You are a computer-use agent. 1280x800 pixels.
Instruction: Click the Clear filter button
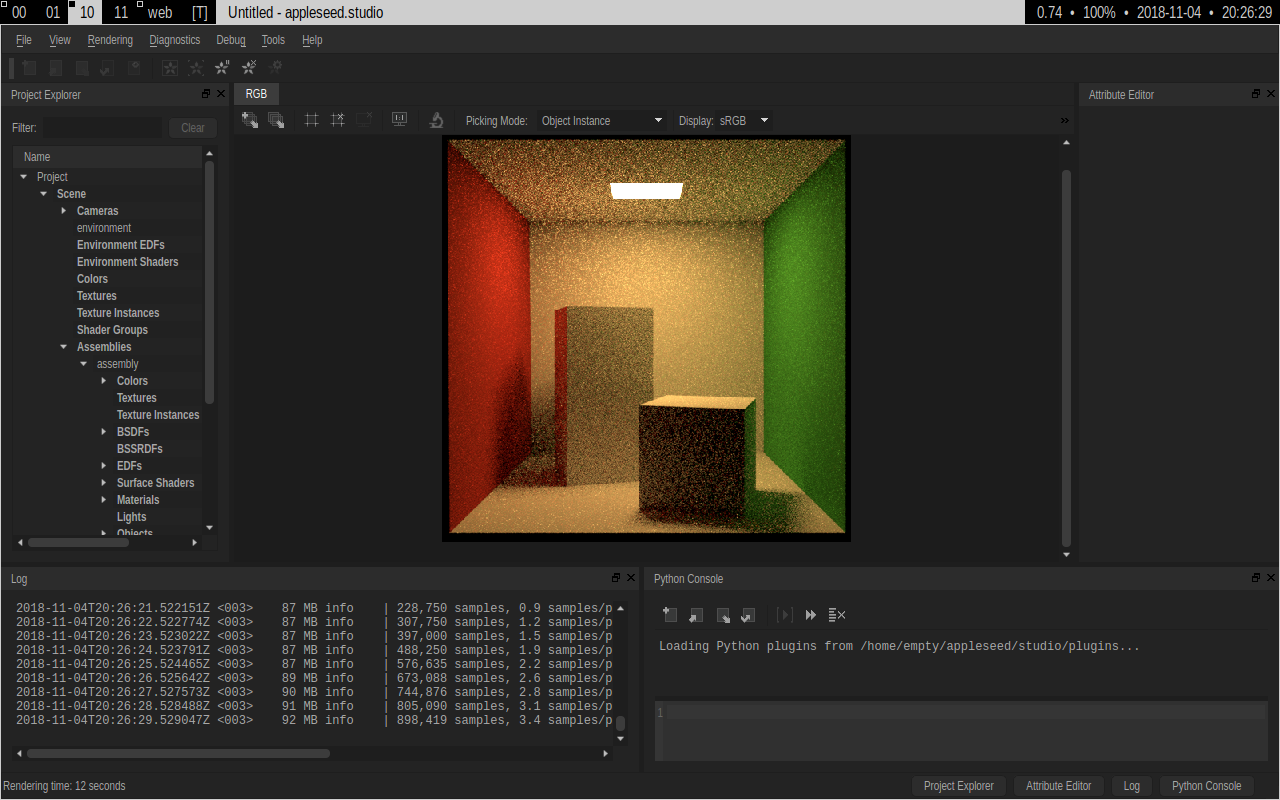pos(193,128)
